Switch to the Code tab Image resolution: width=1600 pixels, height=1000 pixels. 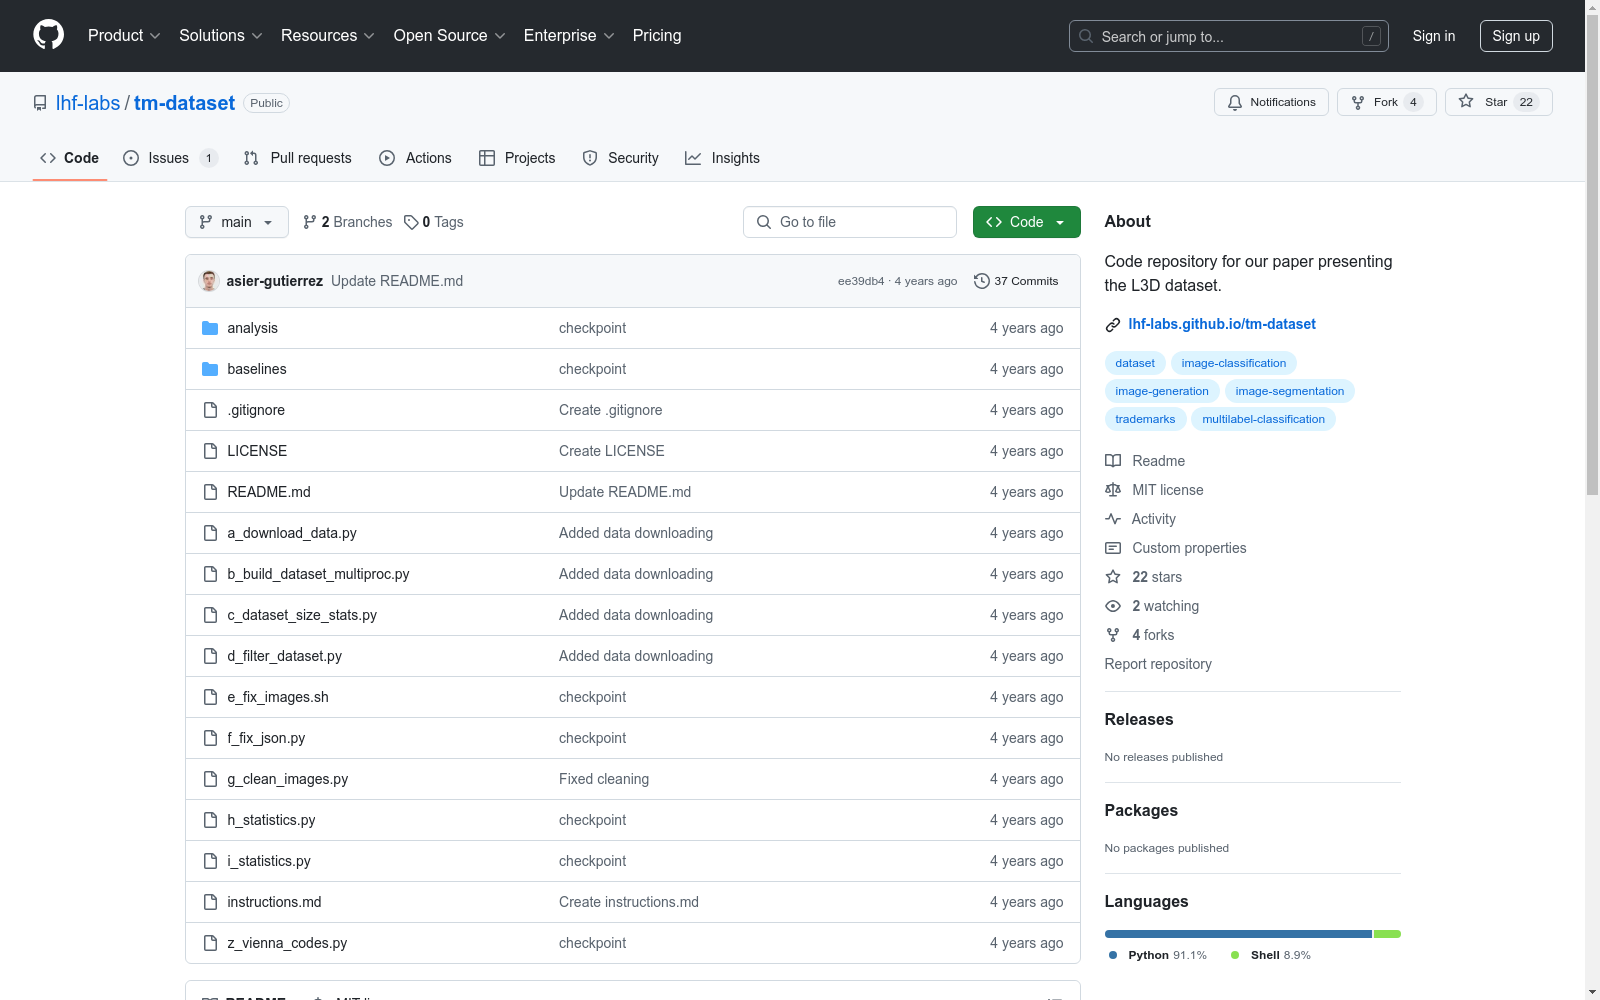[x=70, y=158]
